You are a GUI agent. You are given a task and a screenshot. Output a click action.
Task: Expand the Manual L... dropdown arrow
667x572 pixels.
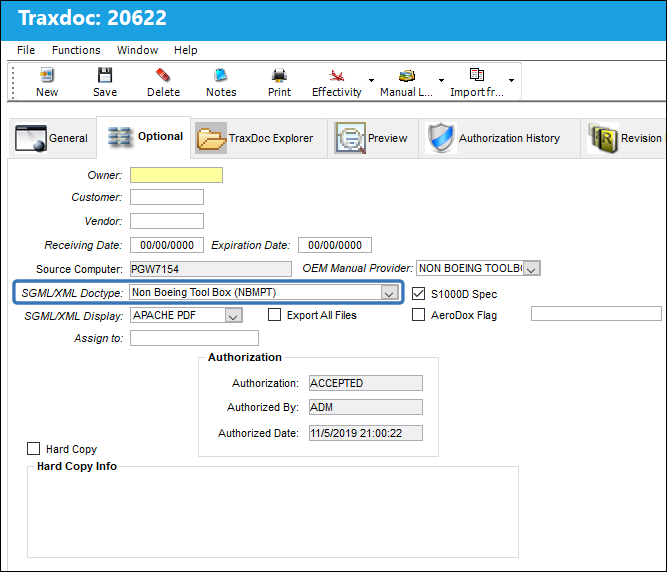[441, 80]
